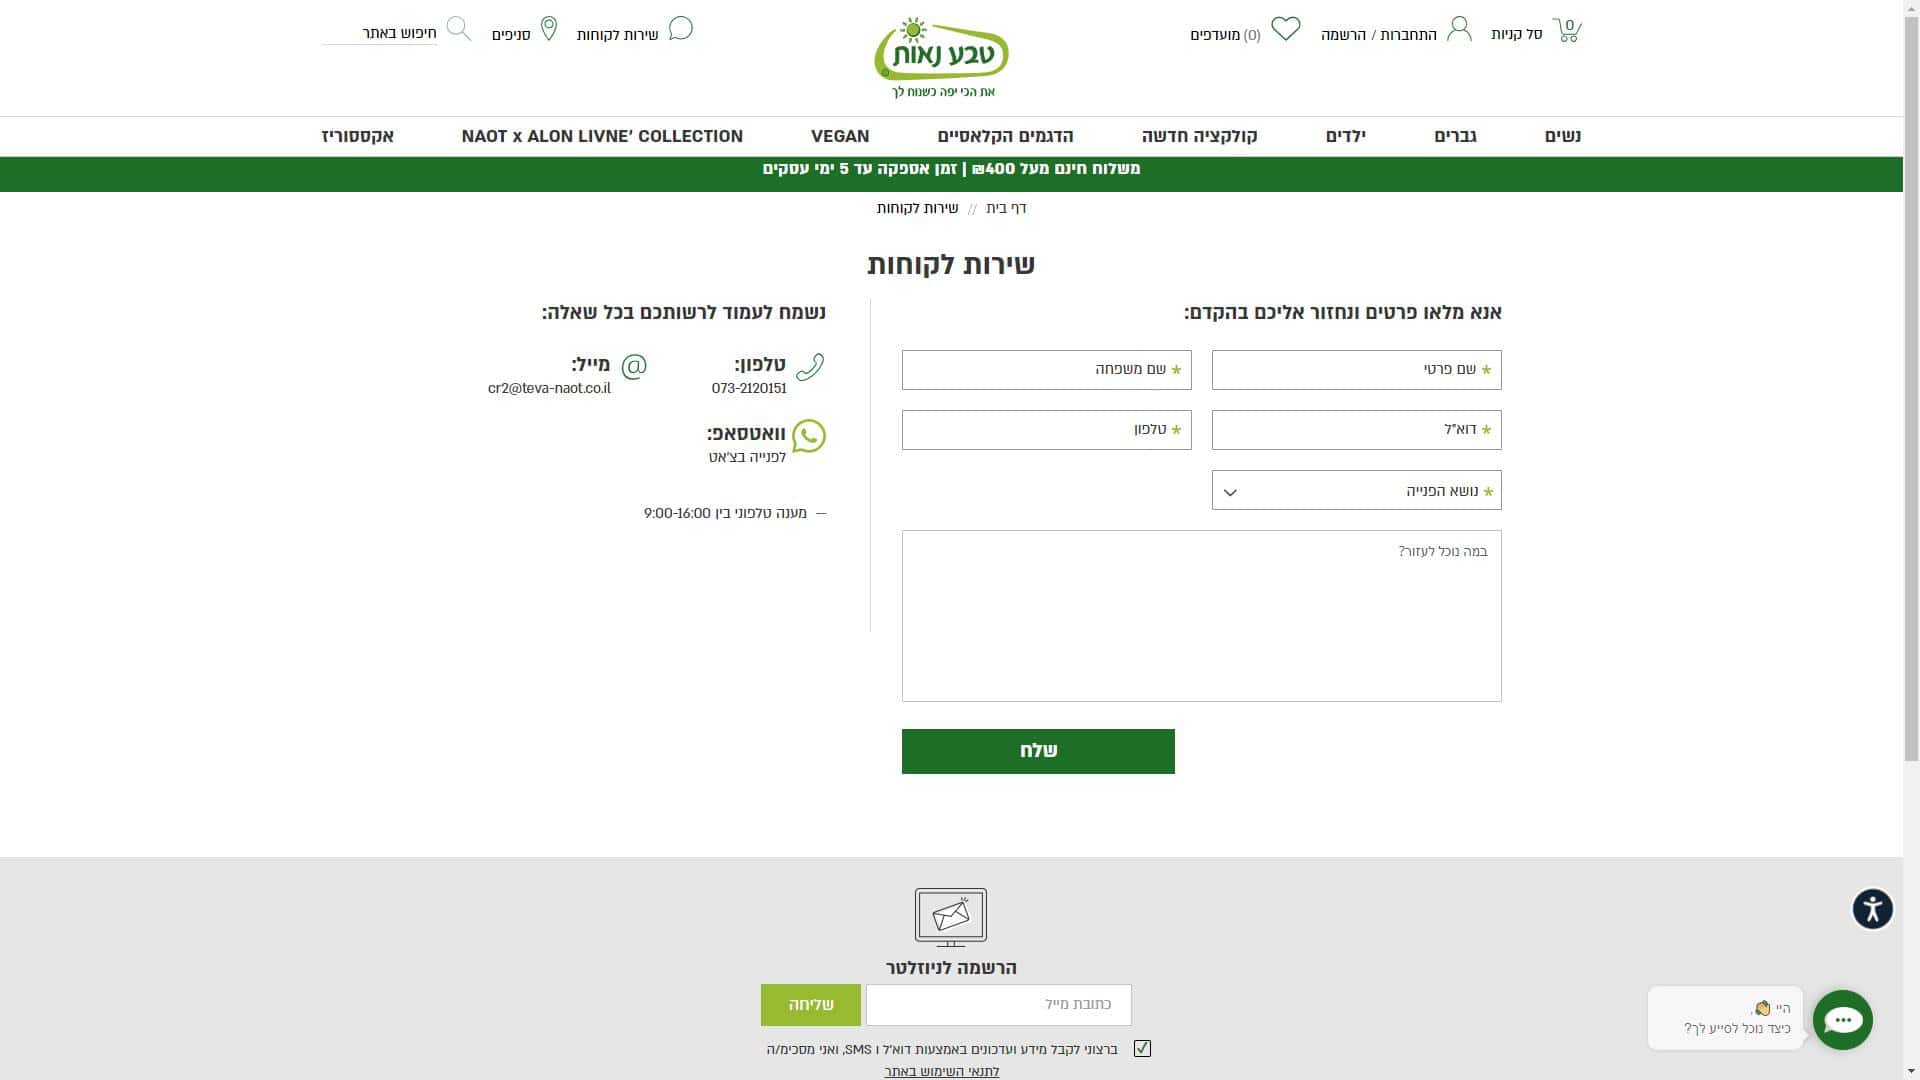Open the green live chat bubble
The height and width of the screenshot is (1080, 1920).
tap(1842, 1019)
